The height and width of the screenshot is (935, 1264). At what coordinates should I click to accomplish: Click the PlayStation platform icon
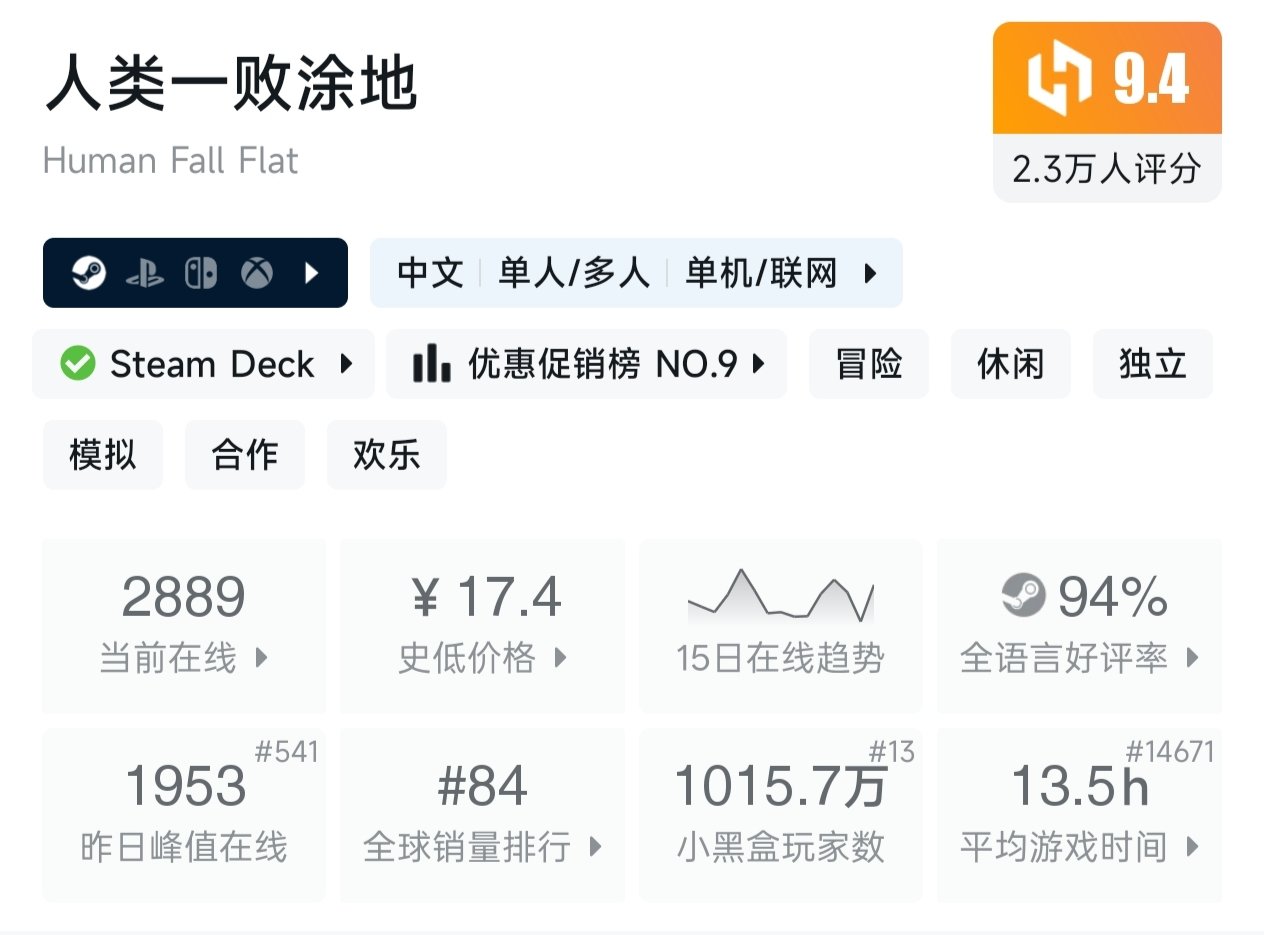pos(145,273)
